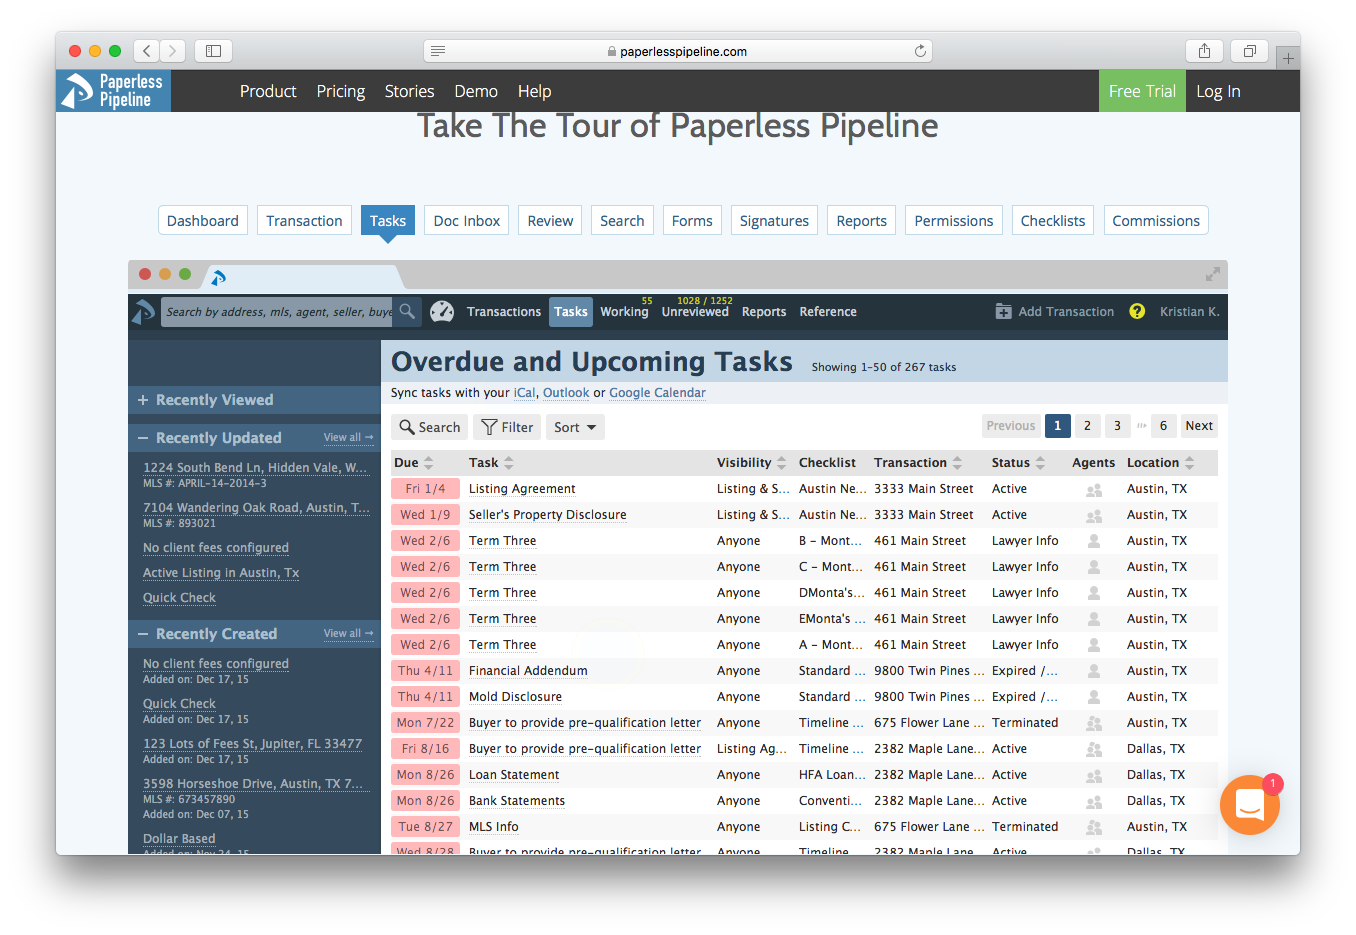This screenshot has width=1356, height=935.
Task: Open the Working tab in app bar
Action: [624, 312]
